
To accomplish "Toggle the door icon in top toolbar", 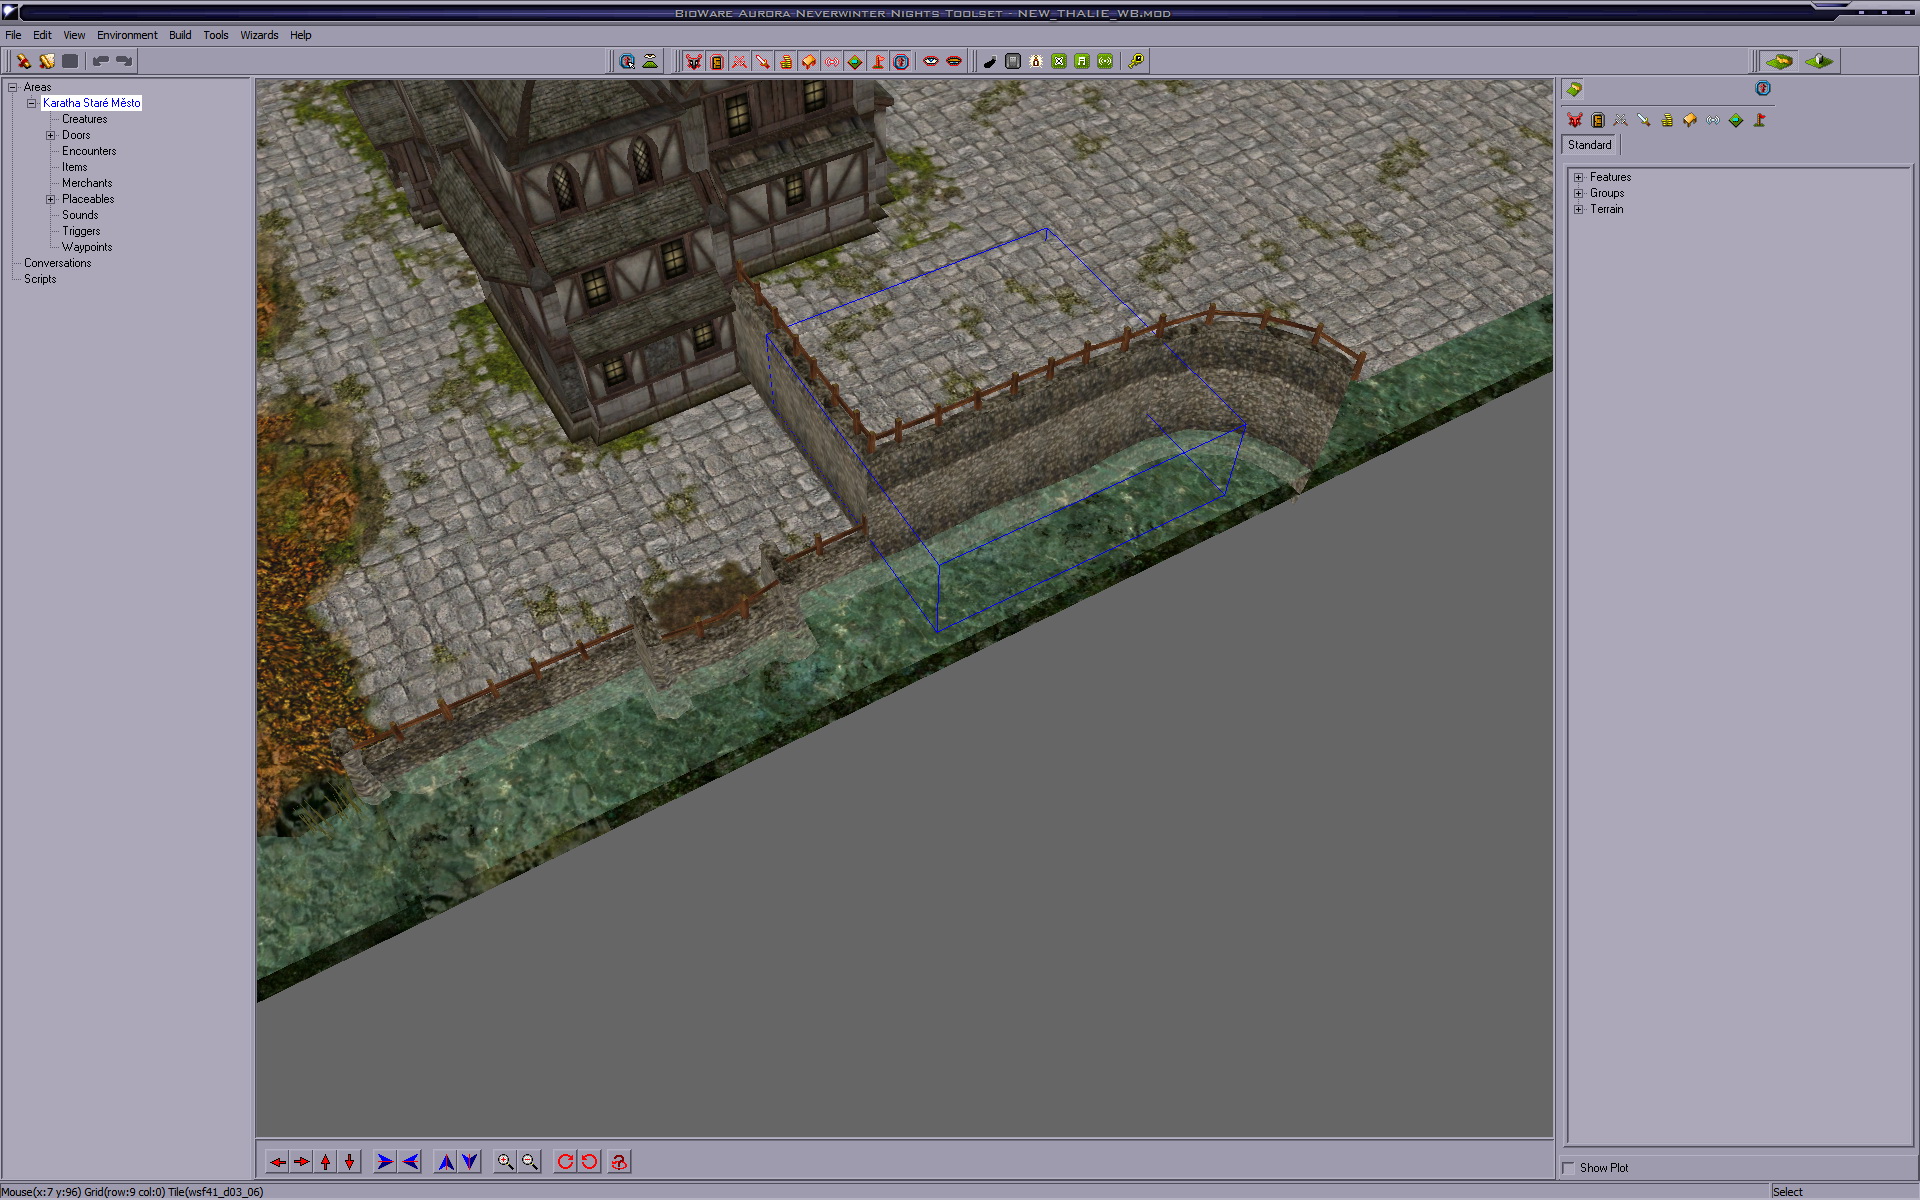I will pyautogui.click(x=716, y=62).
